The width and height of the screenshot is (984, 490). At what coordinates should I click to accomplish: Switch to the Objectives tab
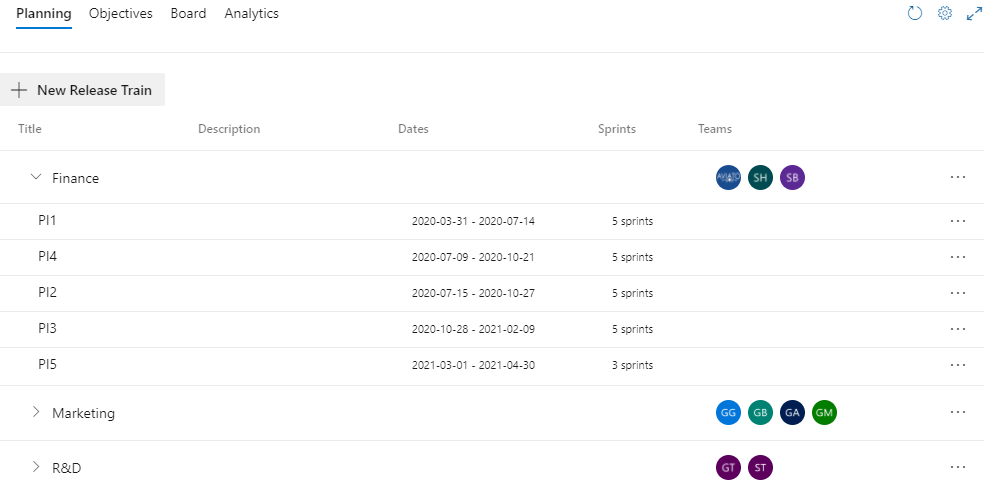[120, 14]
